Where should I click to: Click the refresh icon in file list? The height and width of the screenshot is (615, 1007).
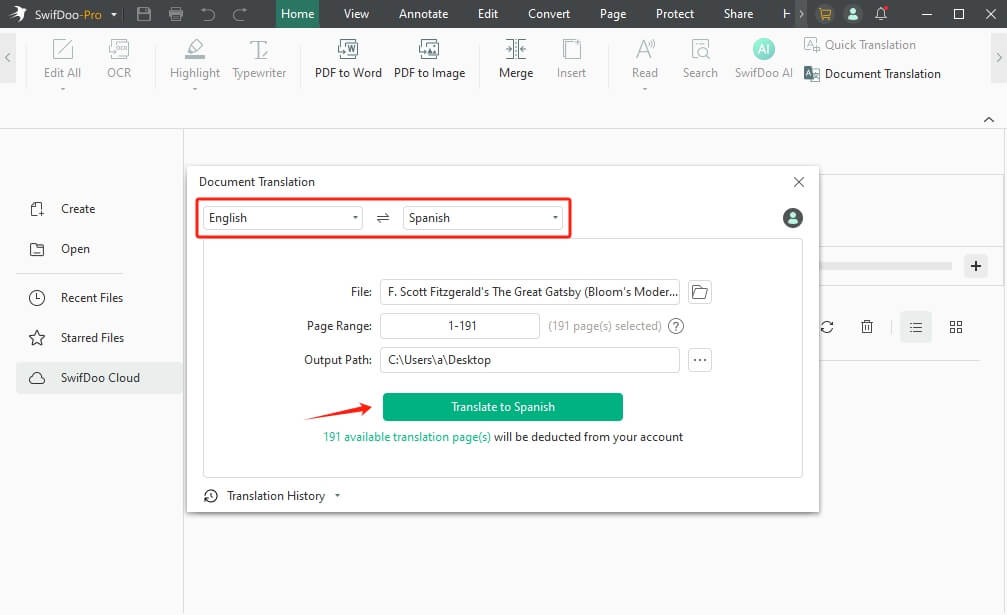[827, 327]
